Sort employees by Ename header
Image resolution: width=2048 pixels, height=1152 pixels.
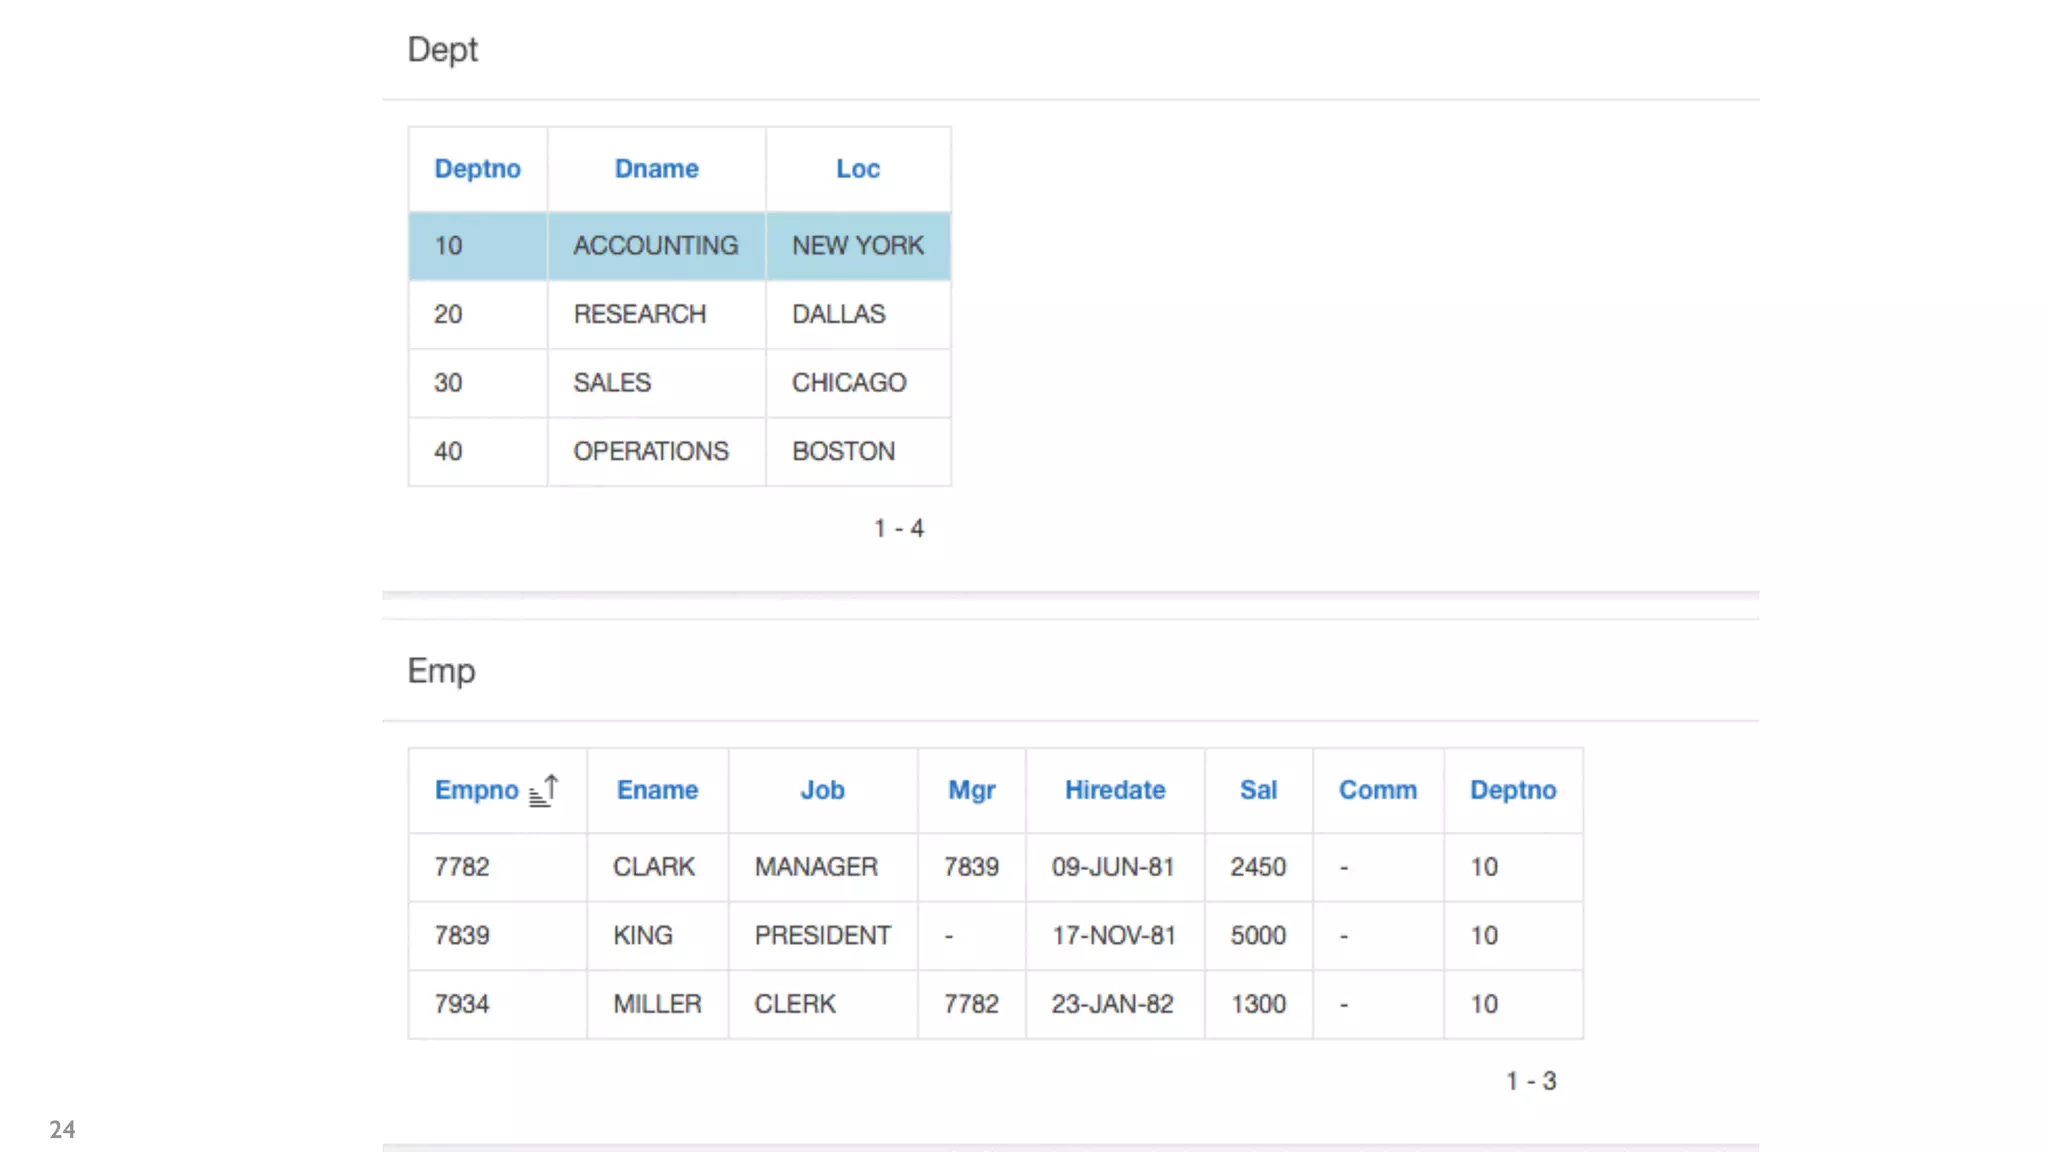tap(657, 790)
